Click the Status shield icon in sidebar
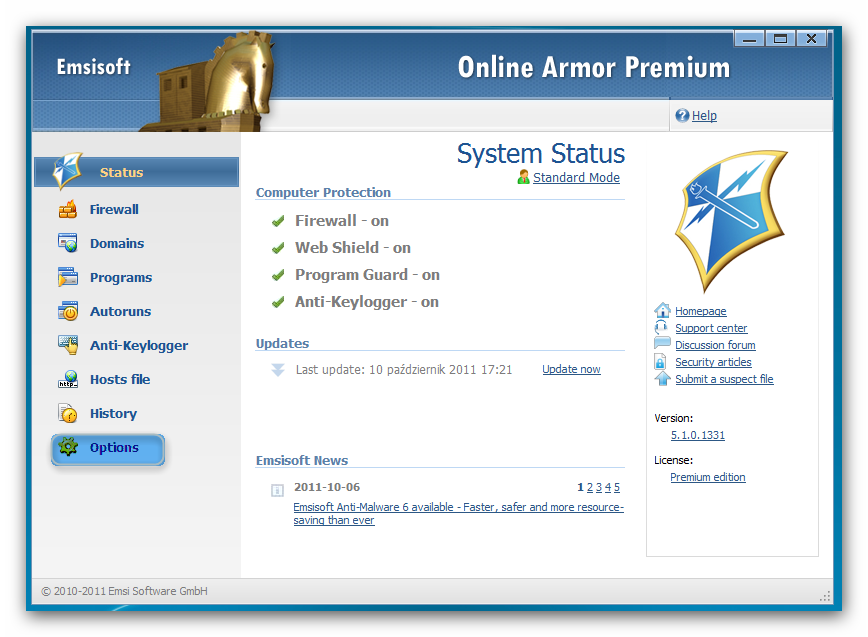The image size is (868, 637). click(68, 171)
